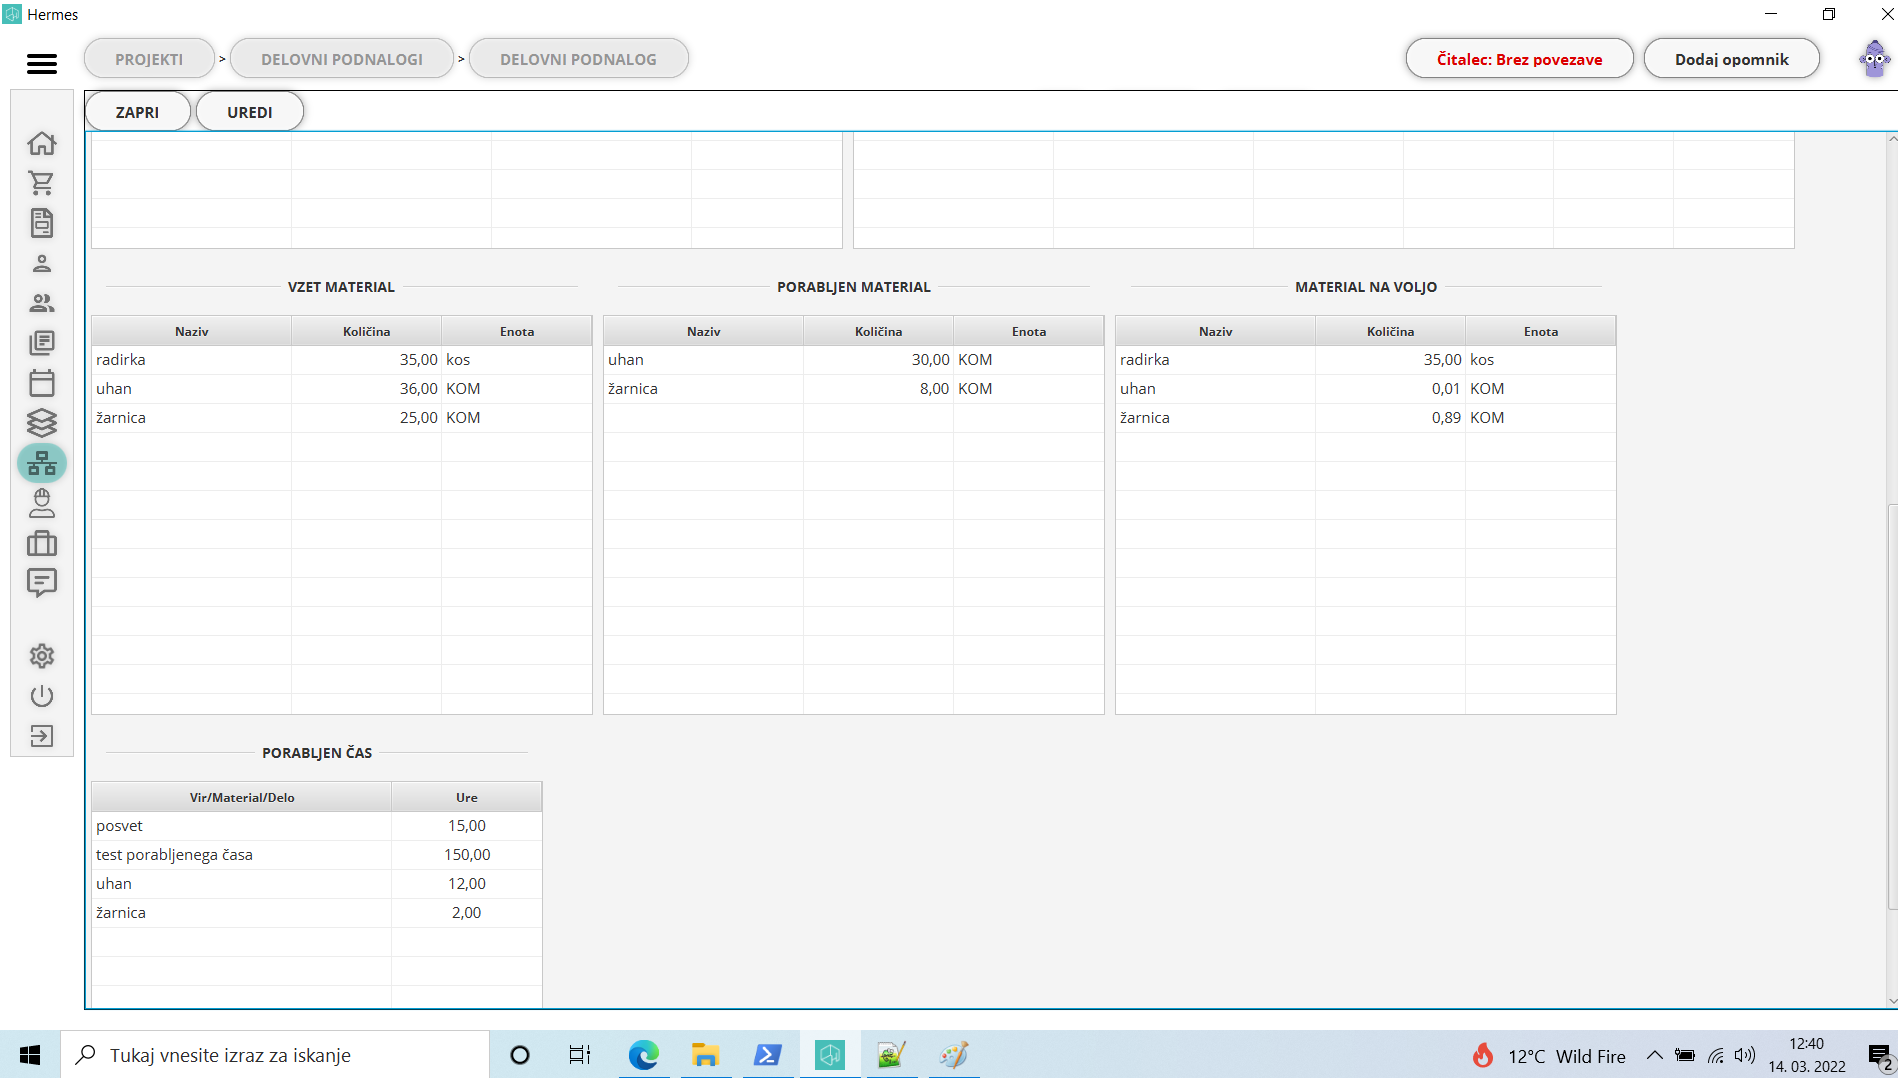The width and height of the screenshot is (1898, 1078).
Task: Click Ure column header
Action: tap(466, 797)
